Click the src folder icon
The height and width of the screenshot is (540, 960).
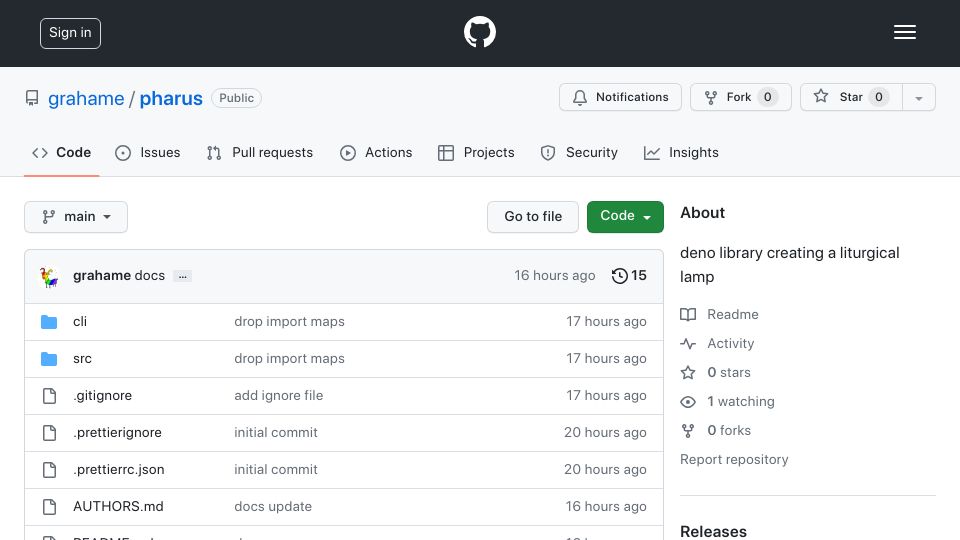pos(49,359)
